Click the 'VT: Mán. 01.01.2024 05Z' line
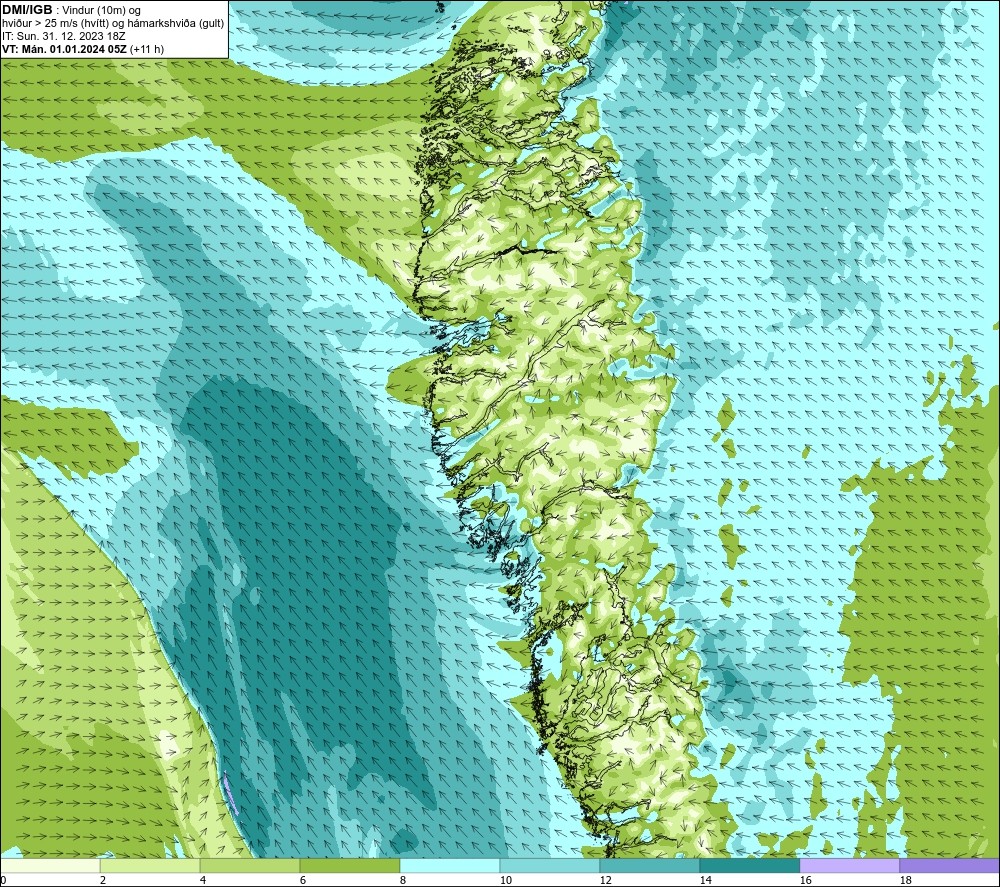Screen dimensions: 1000x887 [x=64, y=49]
